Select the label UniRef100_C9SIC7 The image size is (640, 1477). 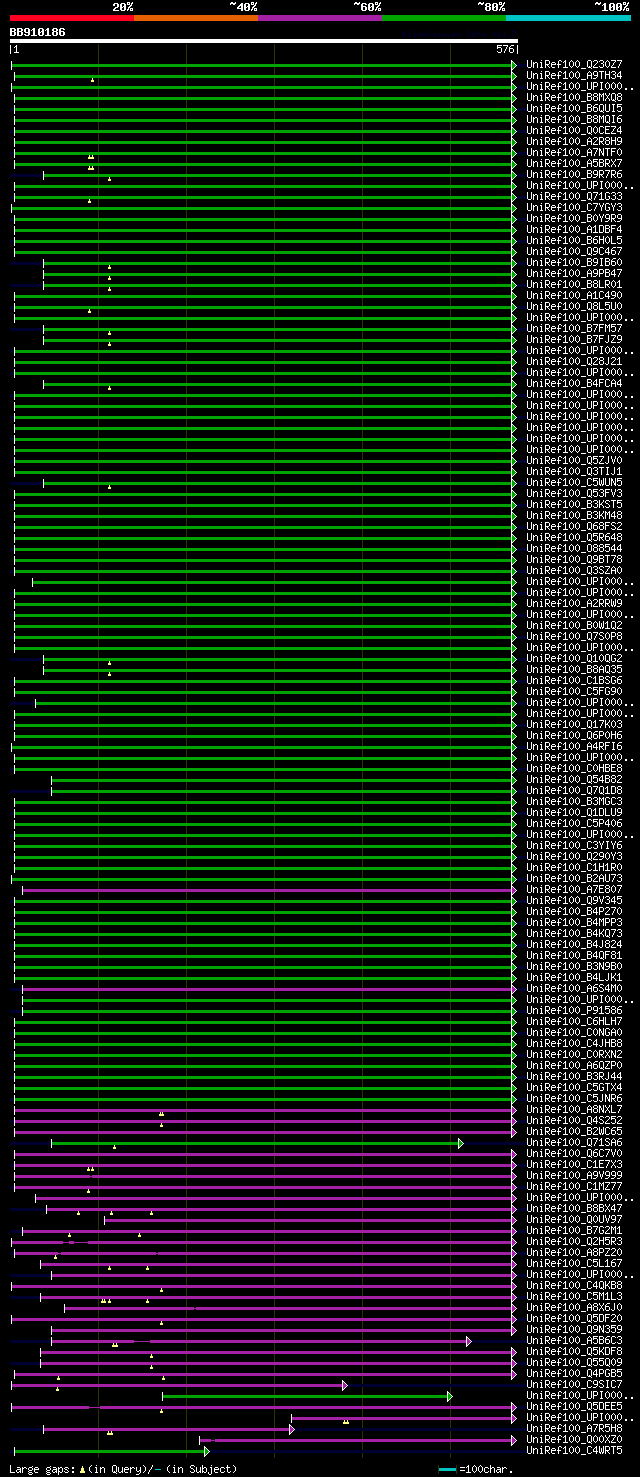pyautogui.click(x=574, y=1384)
